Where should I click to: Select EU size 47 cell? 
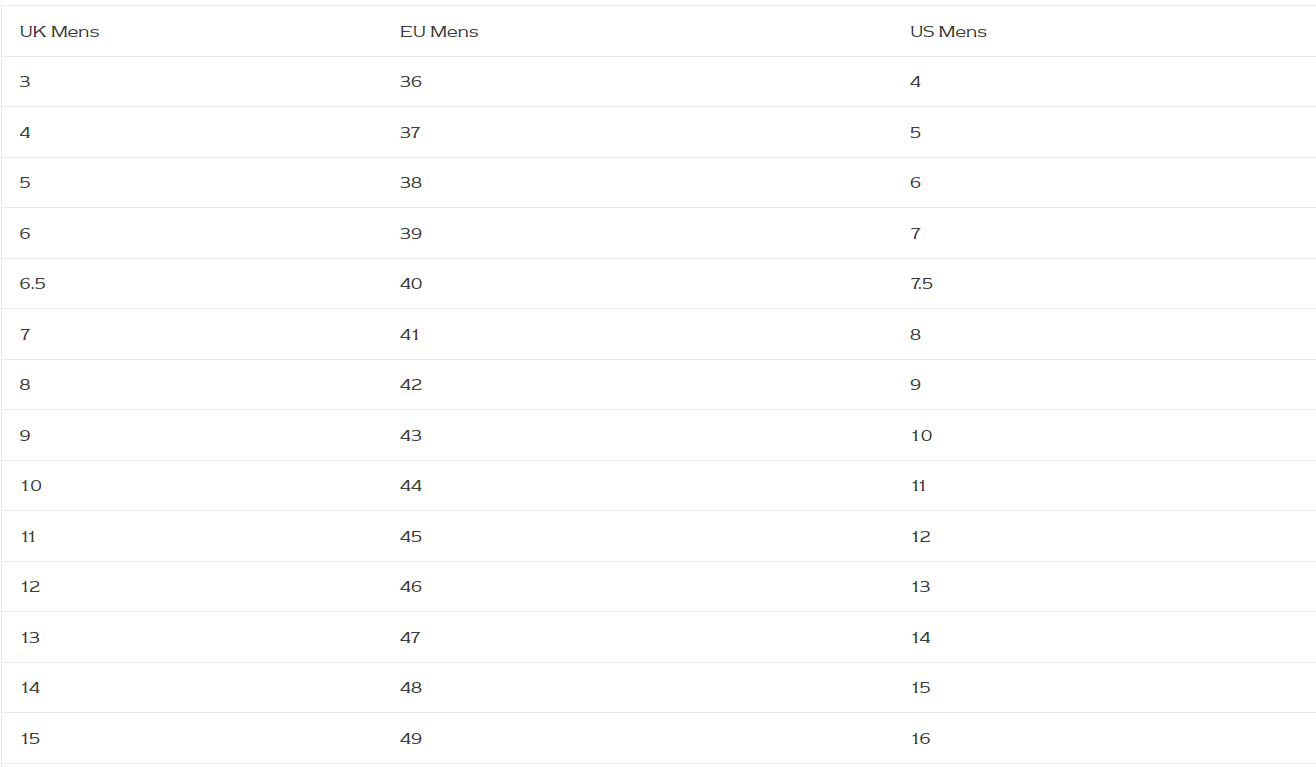pos(410,638)
